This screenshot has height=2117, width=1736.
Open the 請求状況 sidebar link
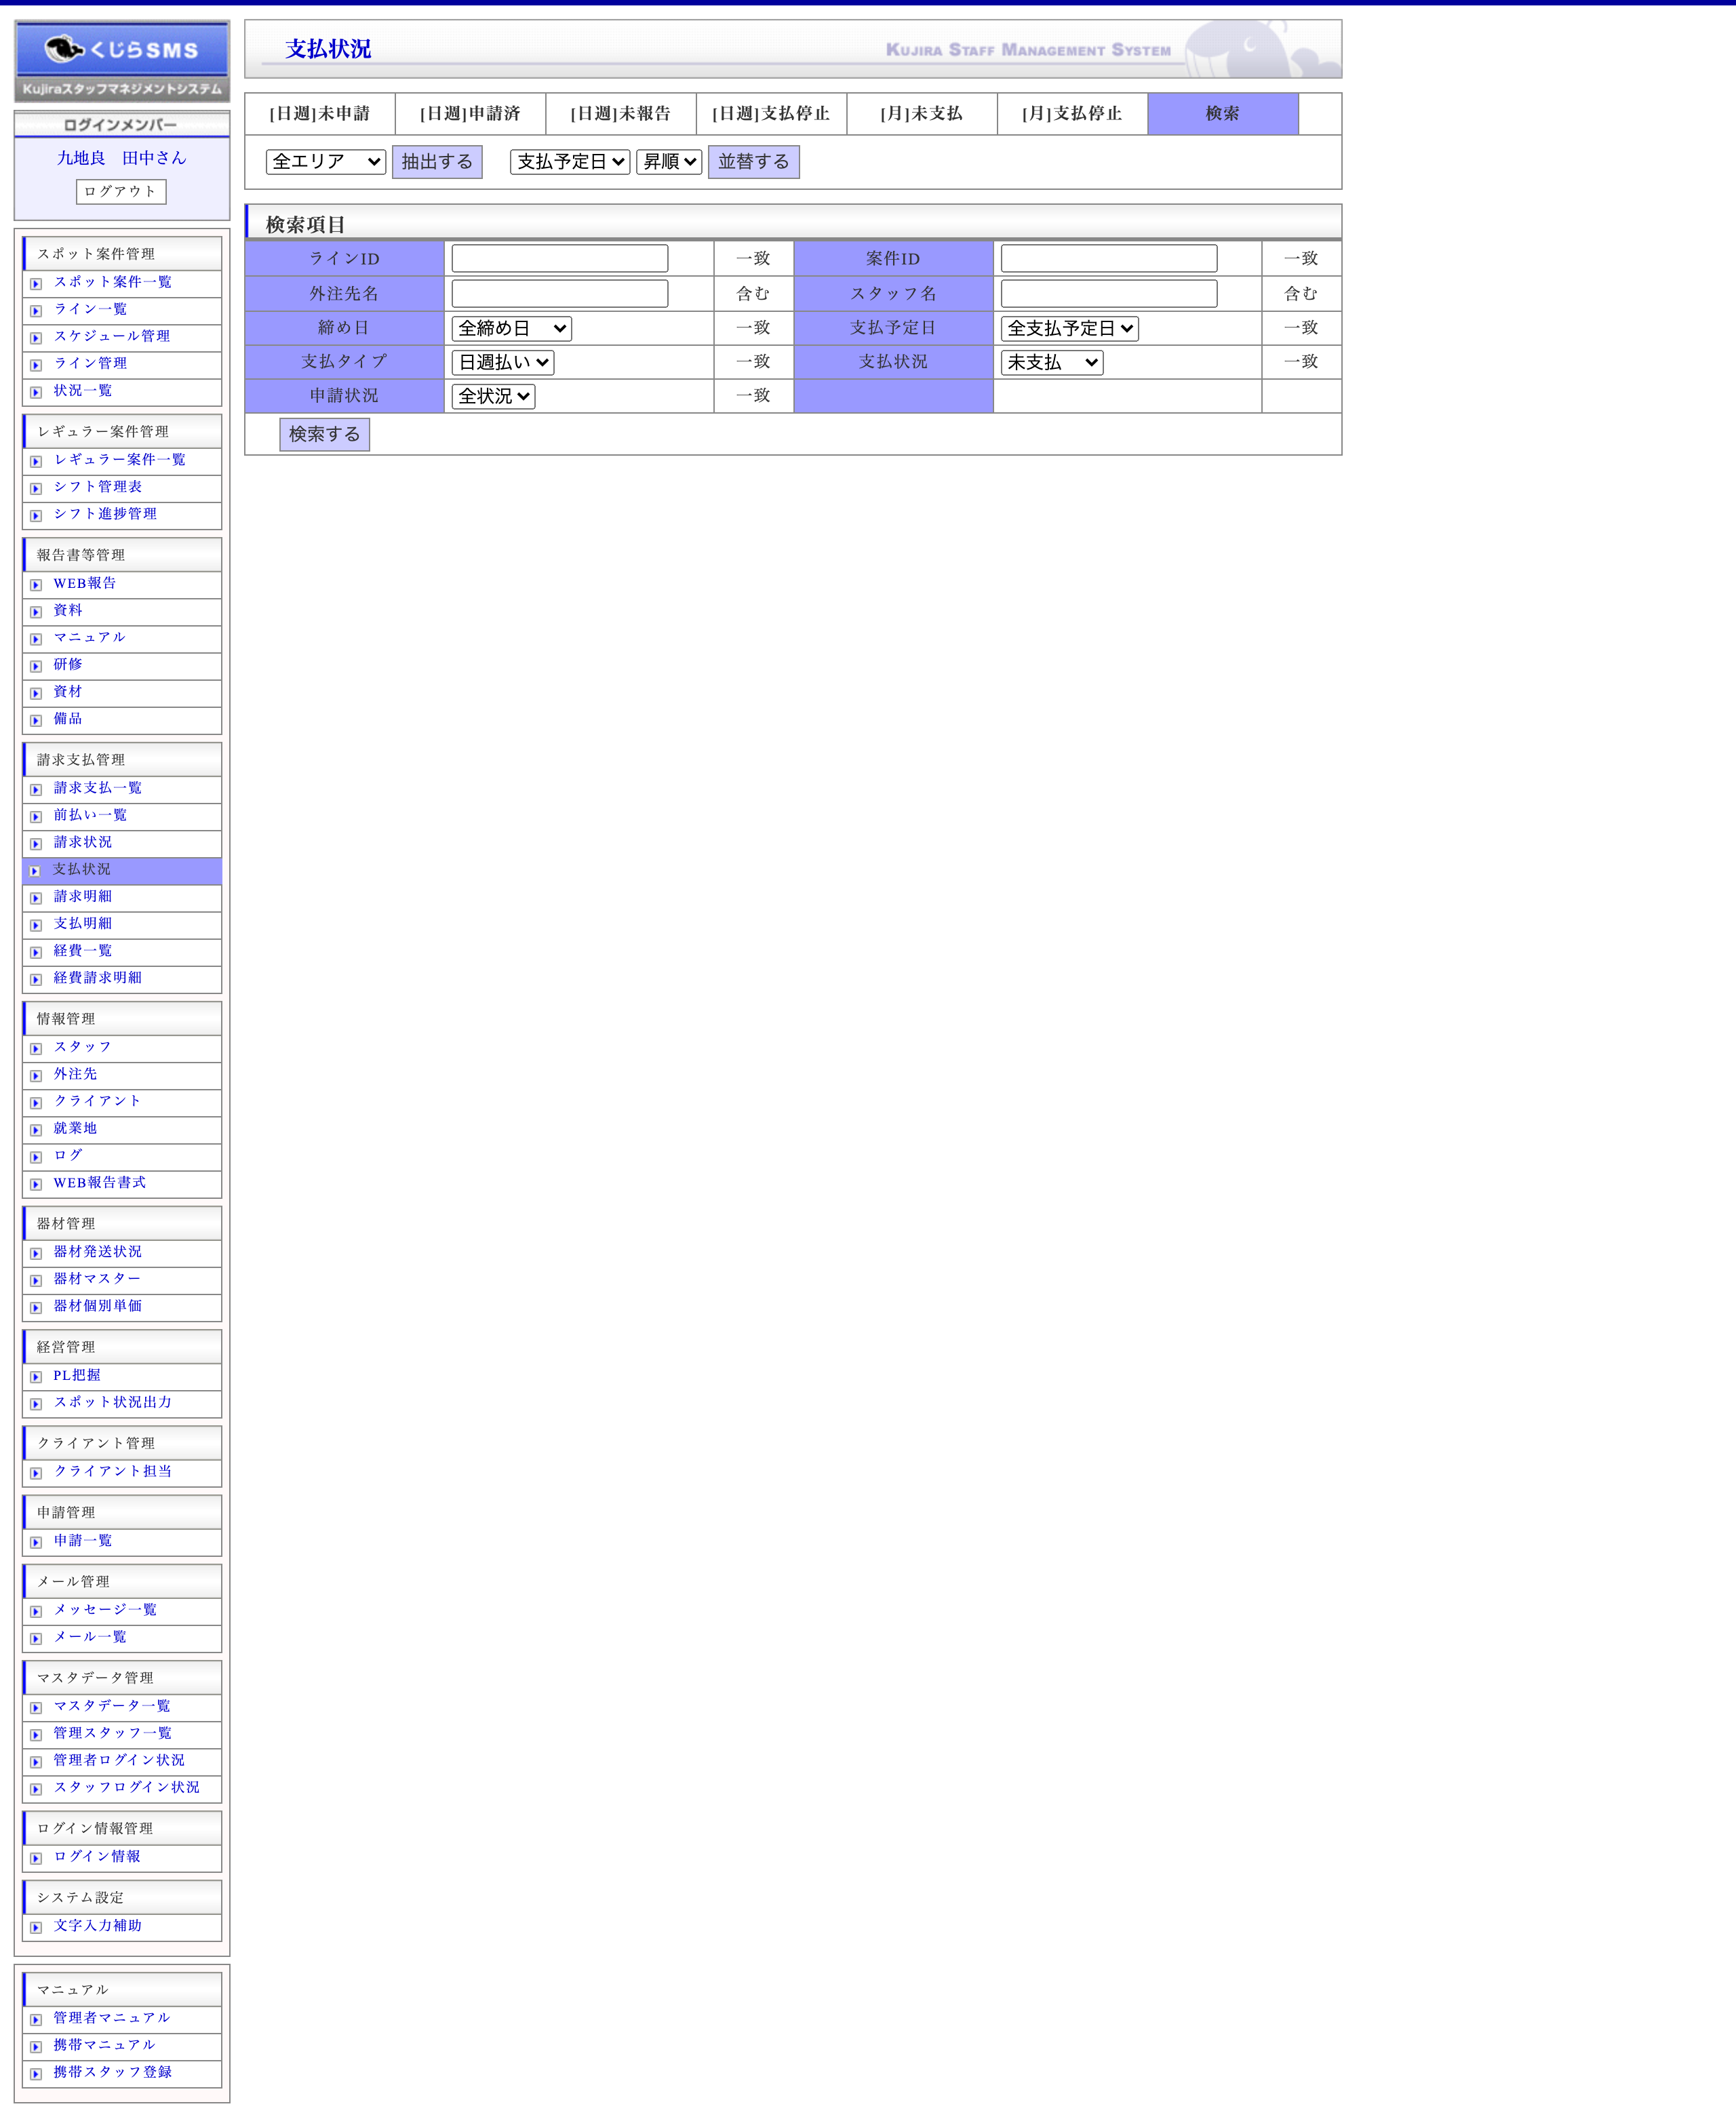[83, 842]
